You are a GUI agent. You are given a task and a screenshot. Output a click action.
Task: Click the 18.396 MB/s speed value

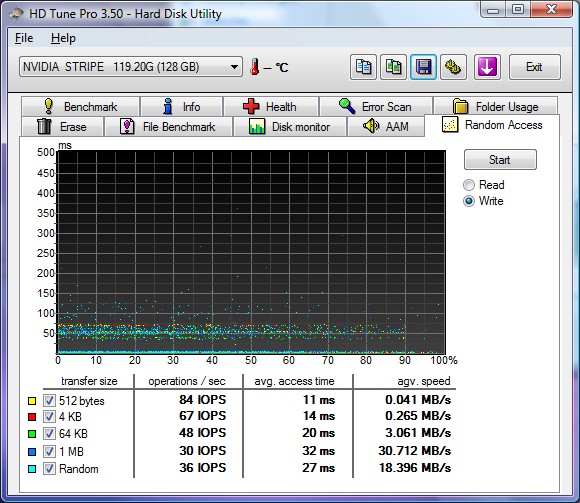pos(415,468)
